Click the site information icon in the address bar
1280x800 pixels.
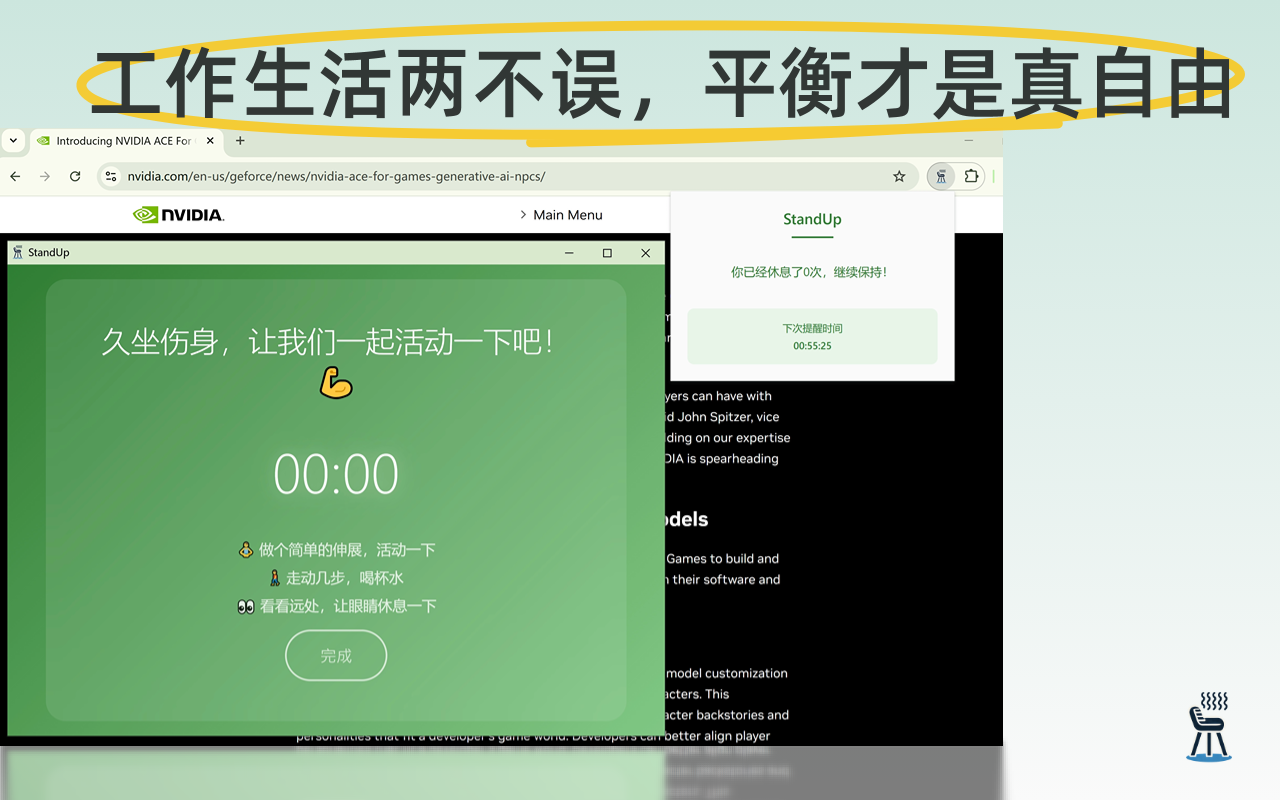coord(110,176)
